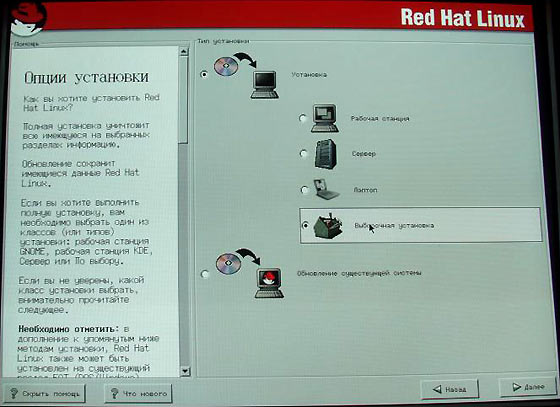The image size is (560, 407).
Task: Click the help panel scrollbar thumb
Action: tap(184, 100)
